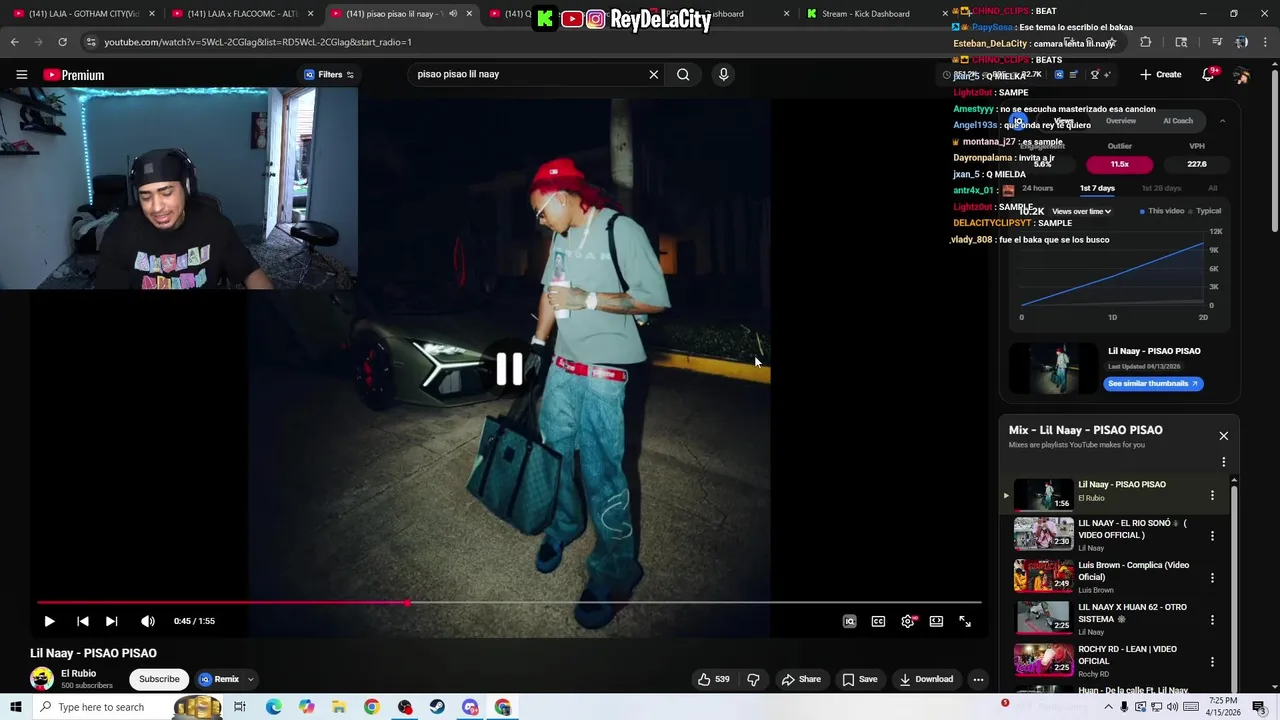This screenshot has height=720, width=1280.
Task: Collapse the analytics panel chevron
Action: (1222, 121)
